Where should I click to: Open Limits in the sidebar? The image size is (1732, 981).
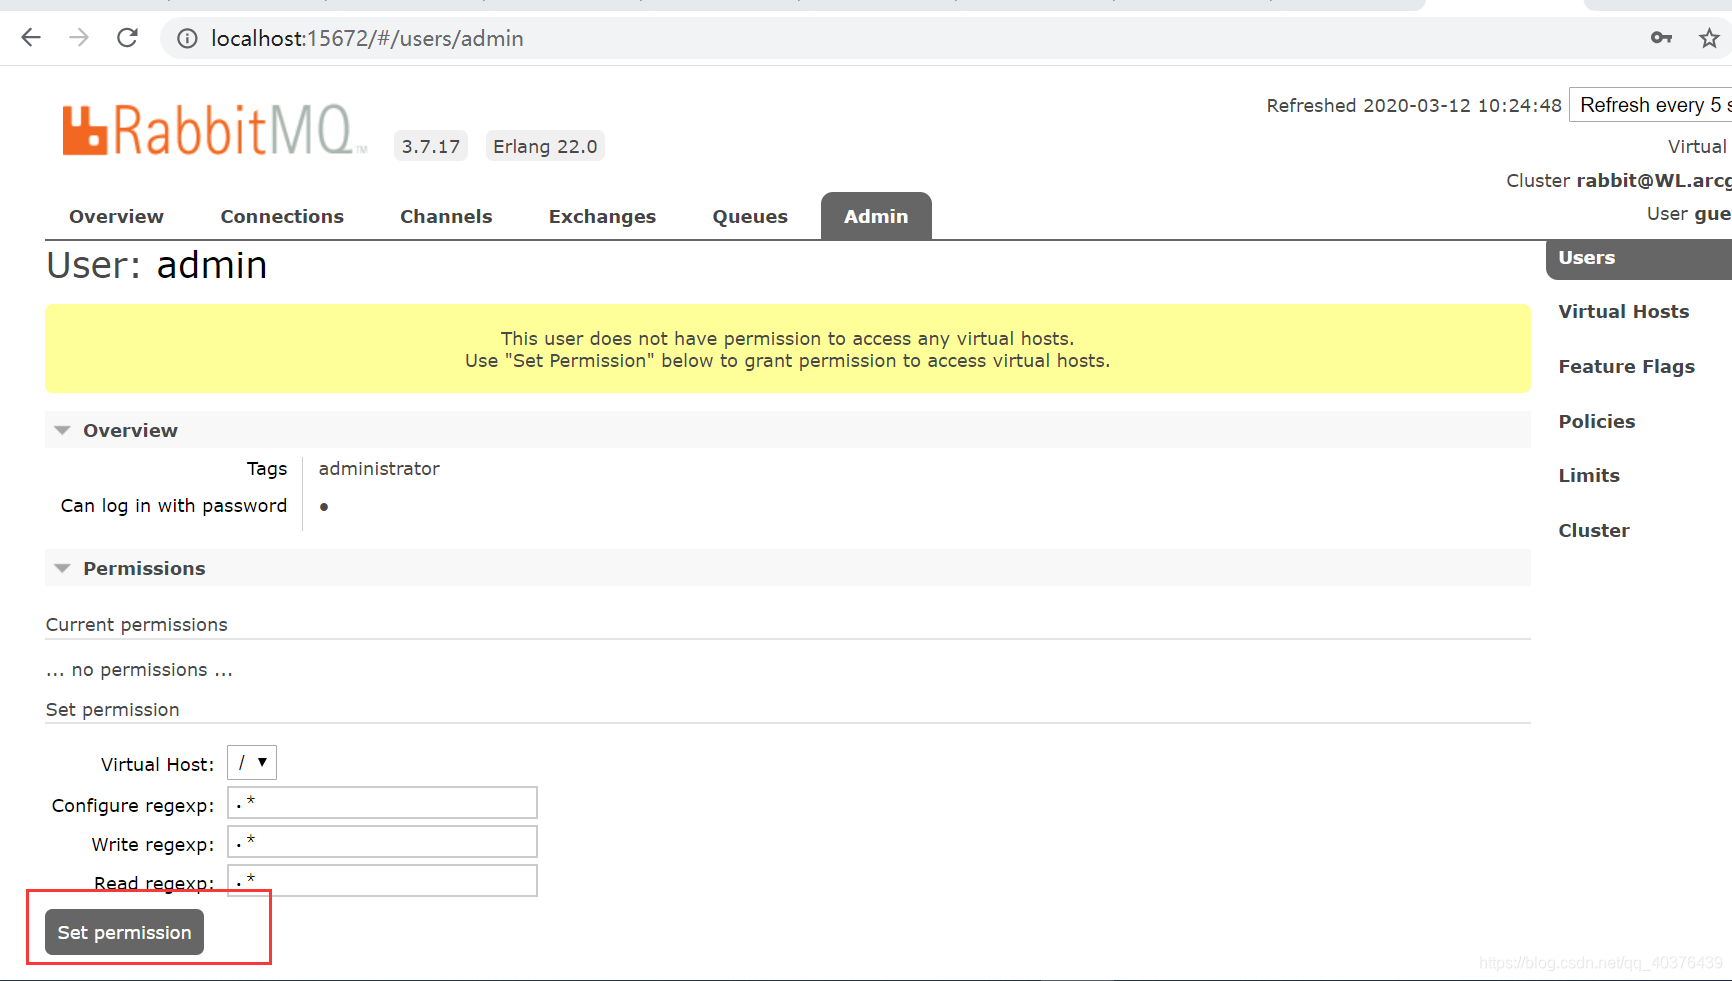[1588, 476]
